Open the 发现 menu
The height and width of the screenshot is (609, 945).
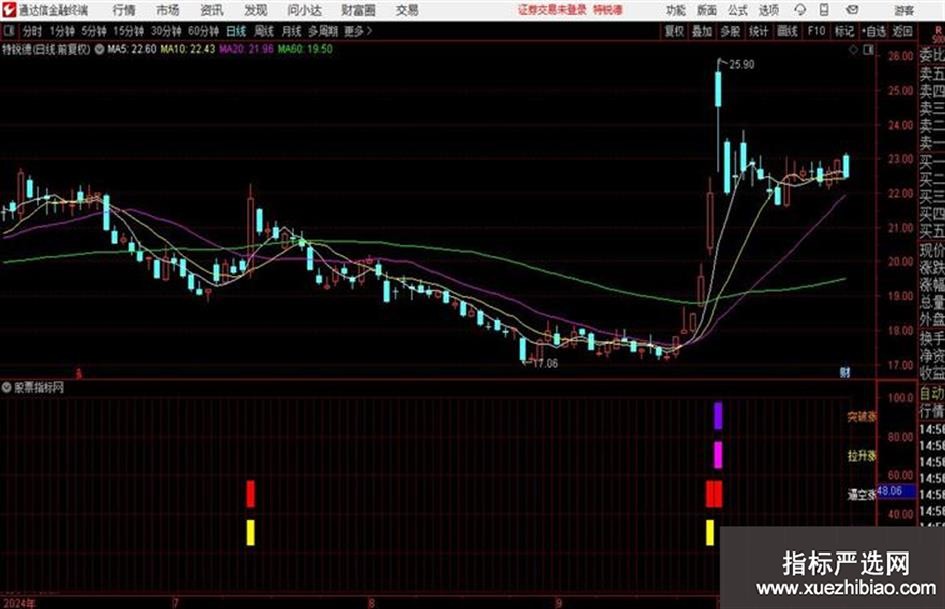(256, 10)
